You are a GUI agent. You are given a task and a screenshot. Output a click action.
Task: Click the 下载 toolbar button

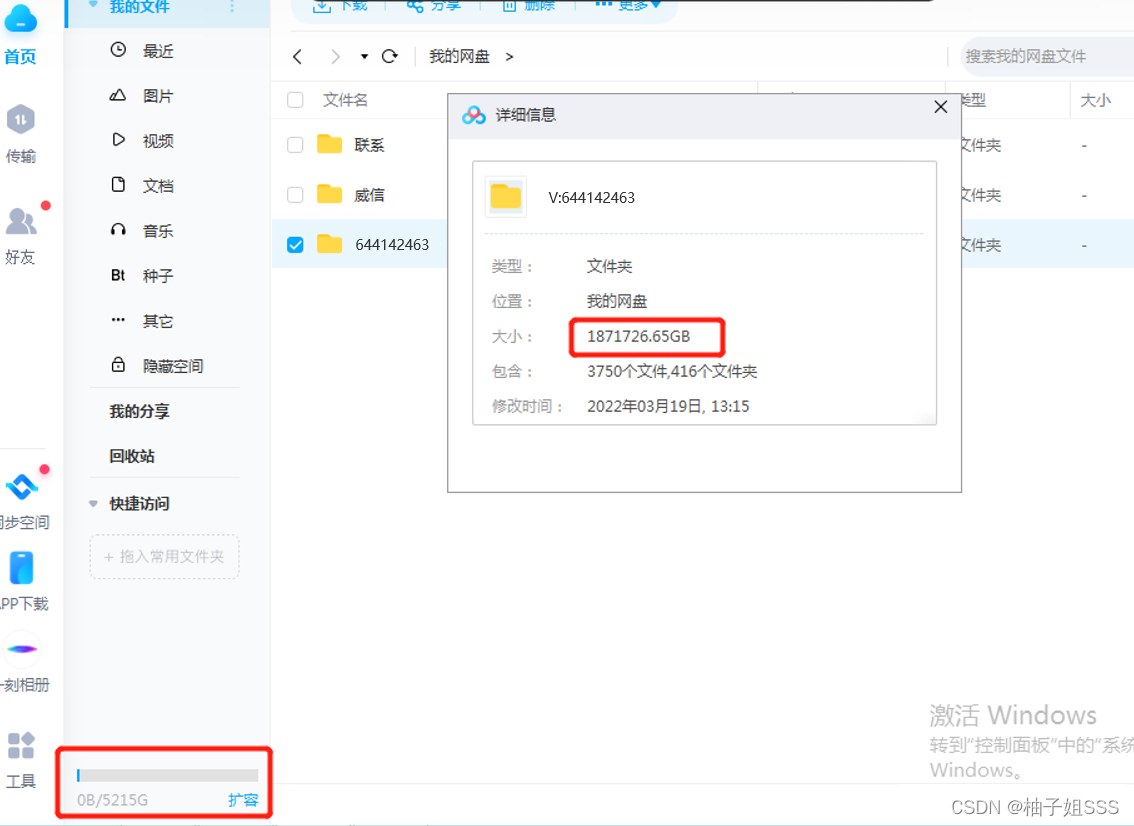click(341, 6)
